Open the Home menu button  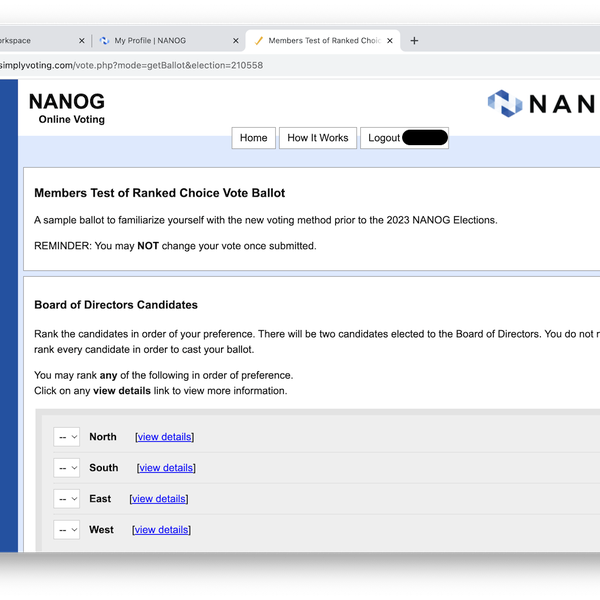[x=253, y=138]
